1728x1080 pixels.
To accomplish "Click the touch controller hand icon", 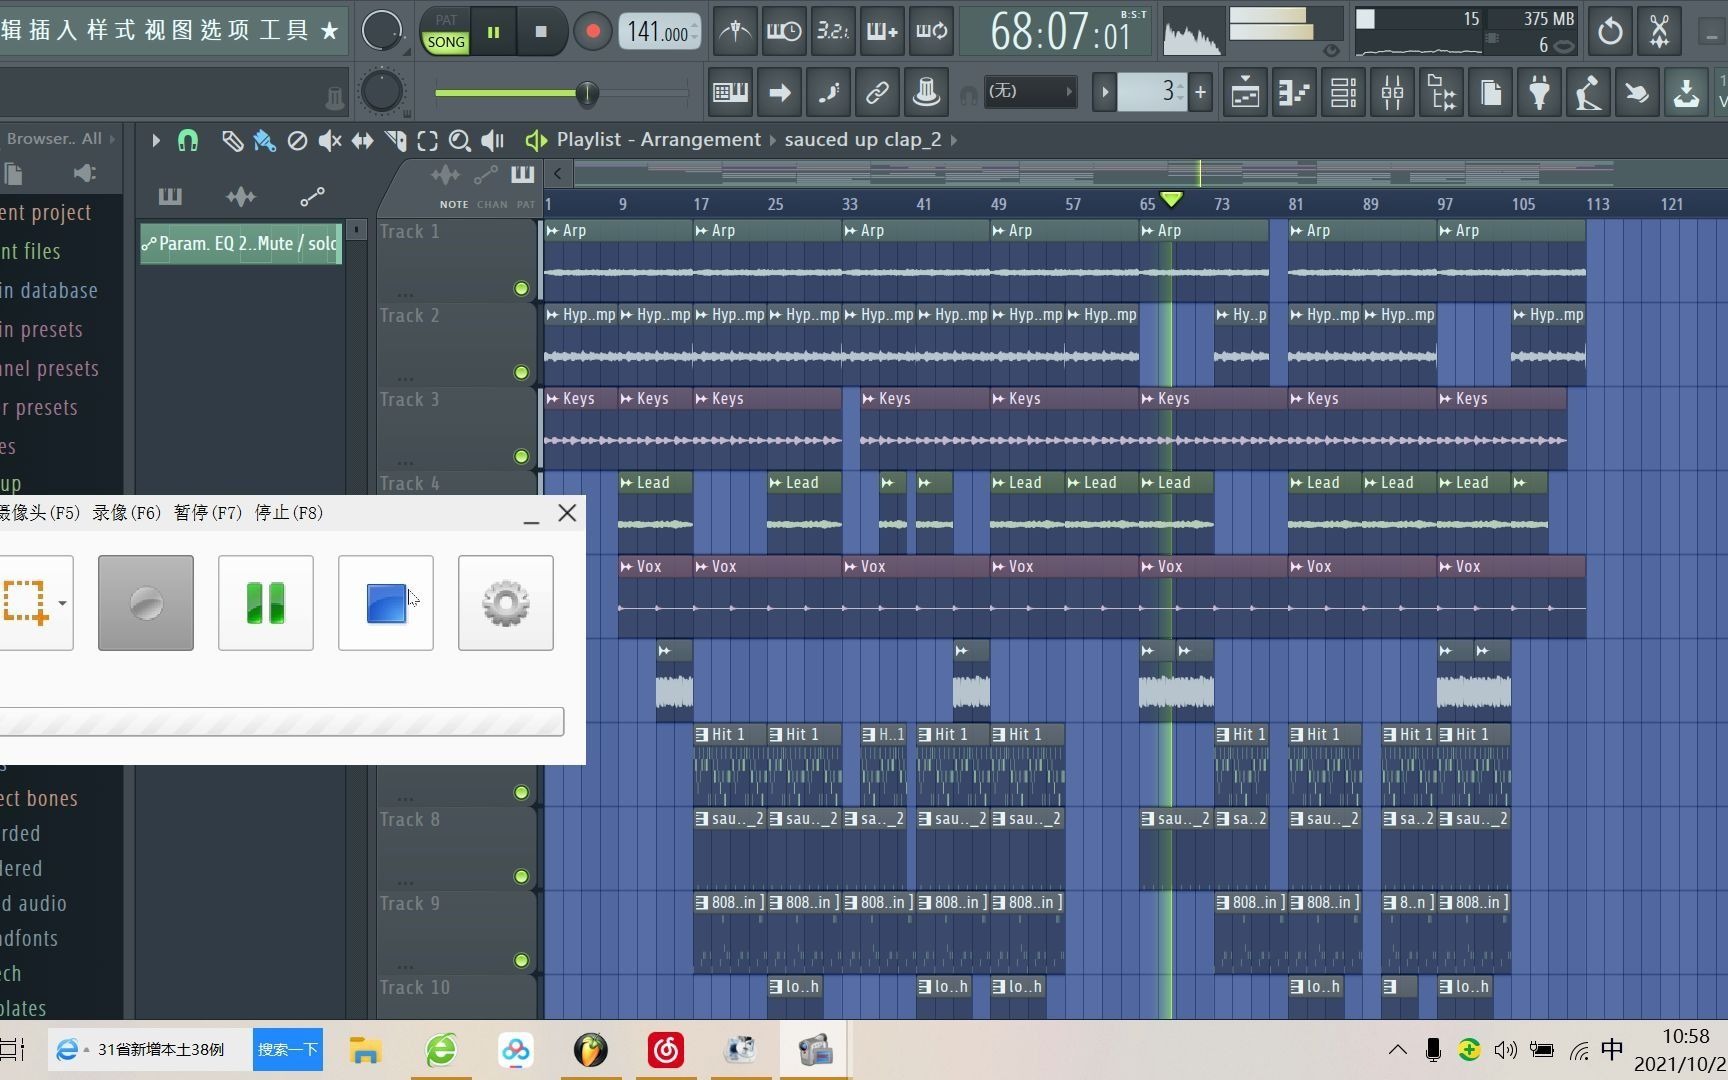I will point(1637,93).
